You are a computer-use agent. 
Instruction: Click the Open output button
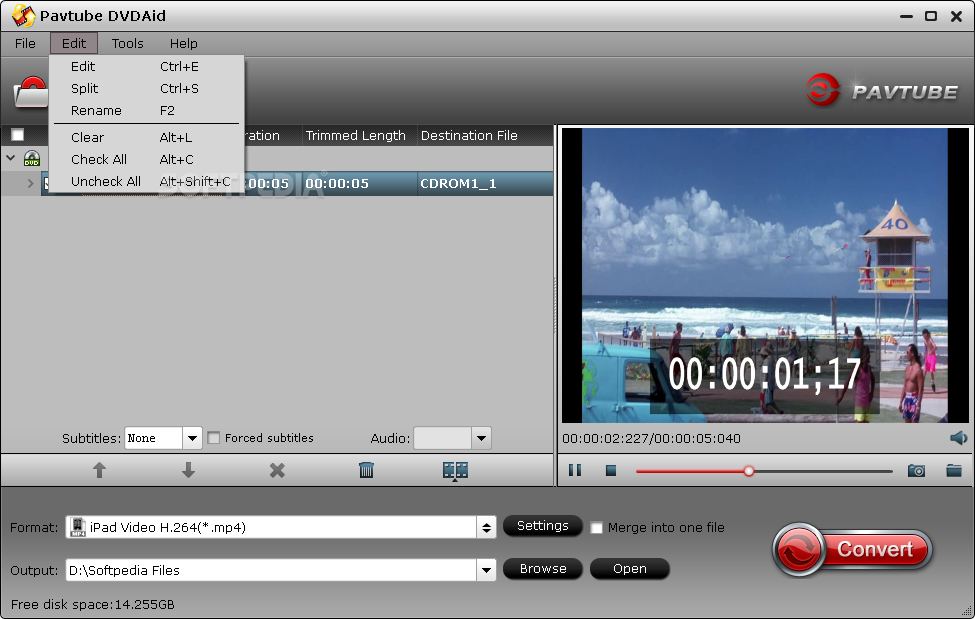[629, 569]
